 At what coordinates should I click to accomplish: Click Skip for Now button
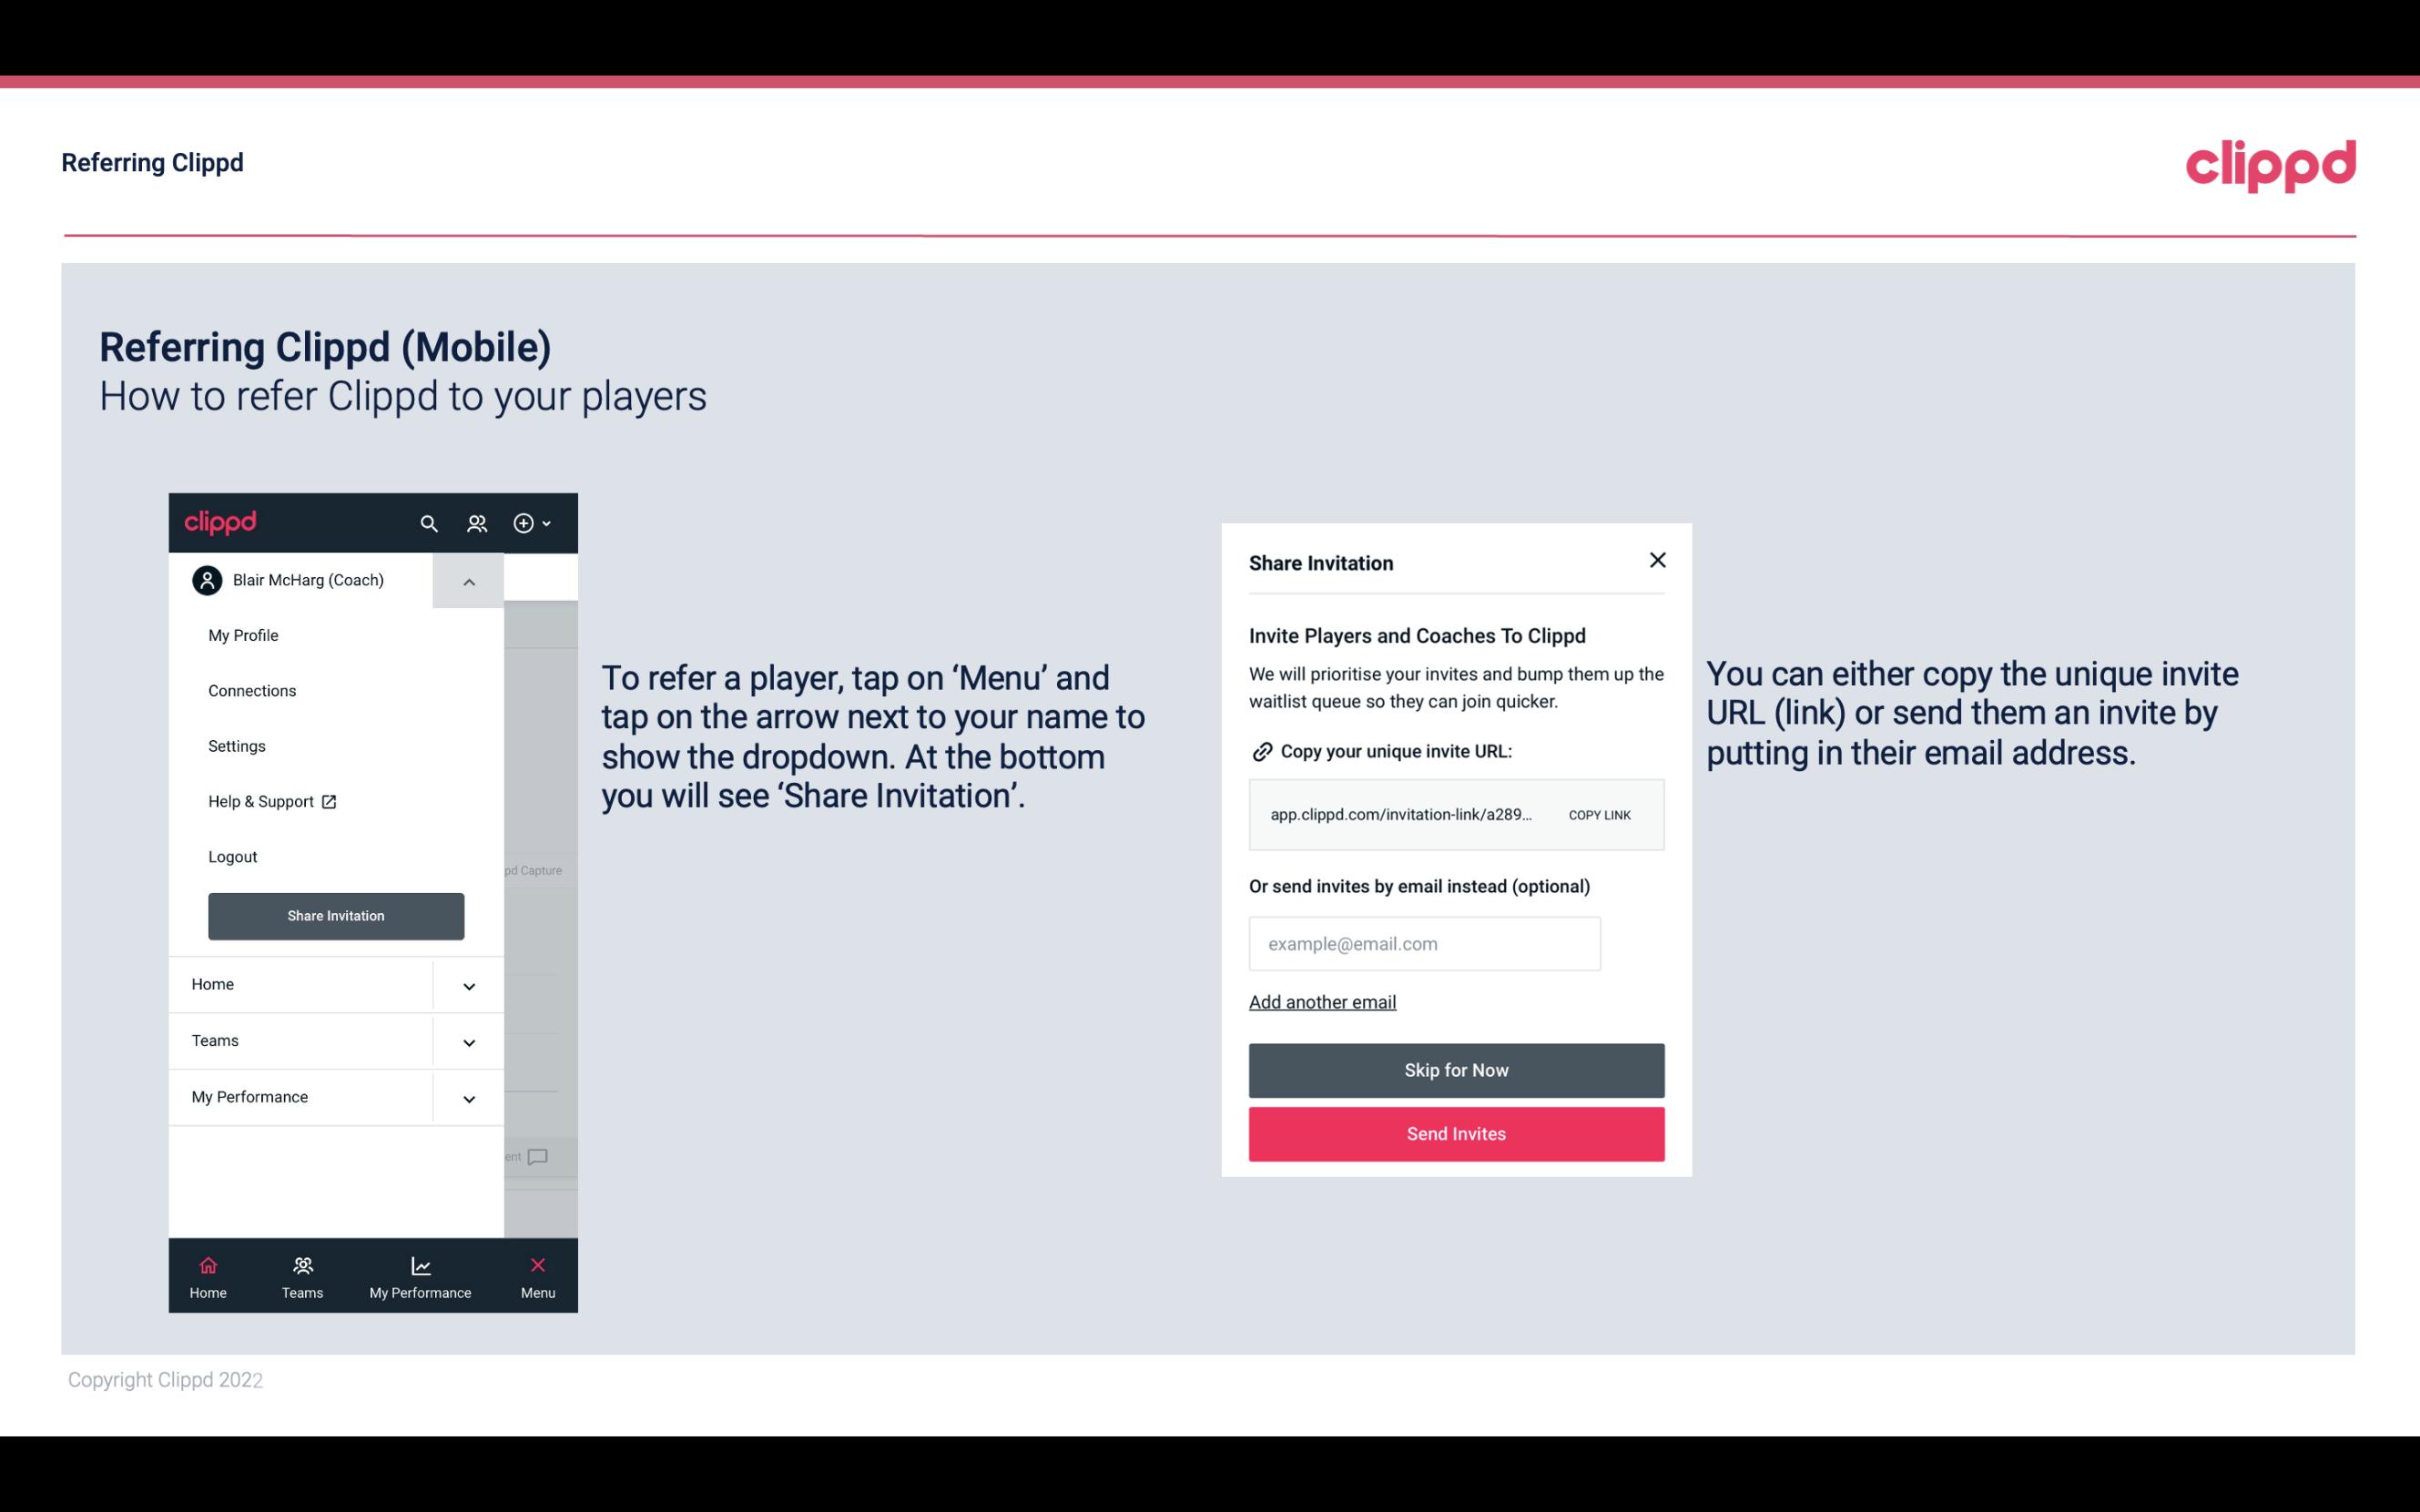(x=1457, y=1070)
